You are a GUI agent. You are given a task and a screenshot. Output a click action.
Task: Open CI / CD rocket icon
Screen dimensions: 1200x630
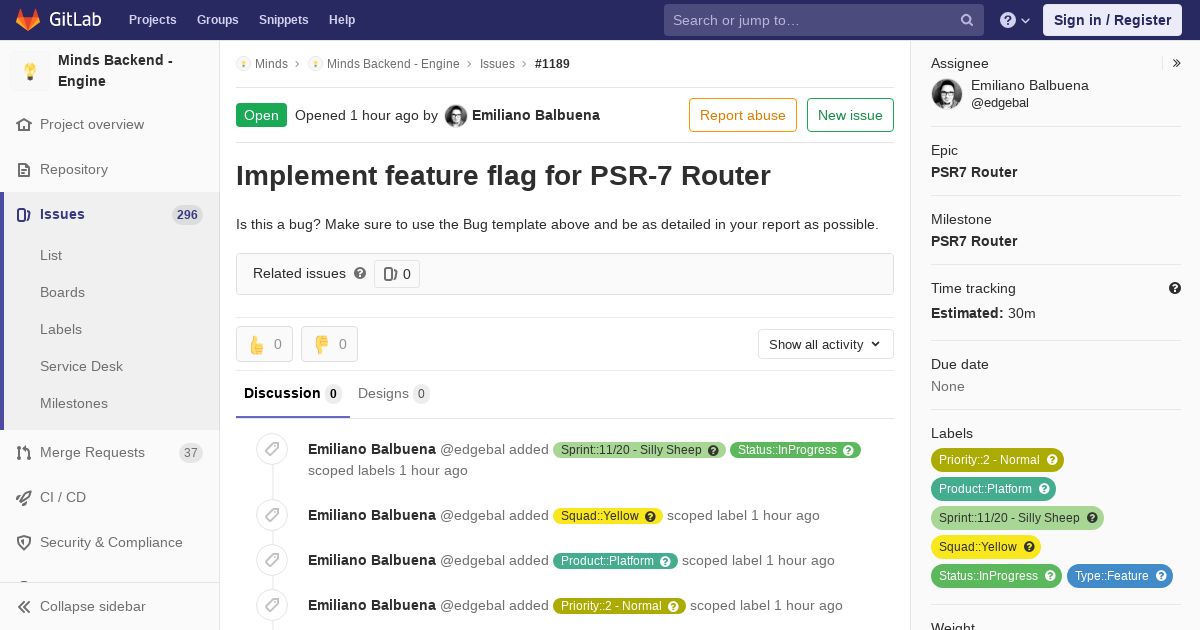[24, 497]
